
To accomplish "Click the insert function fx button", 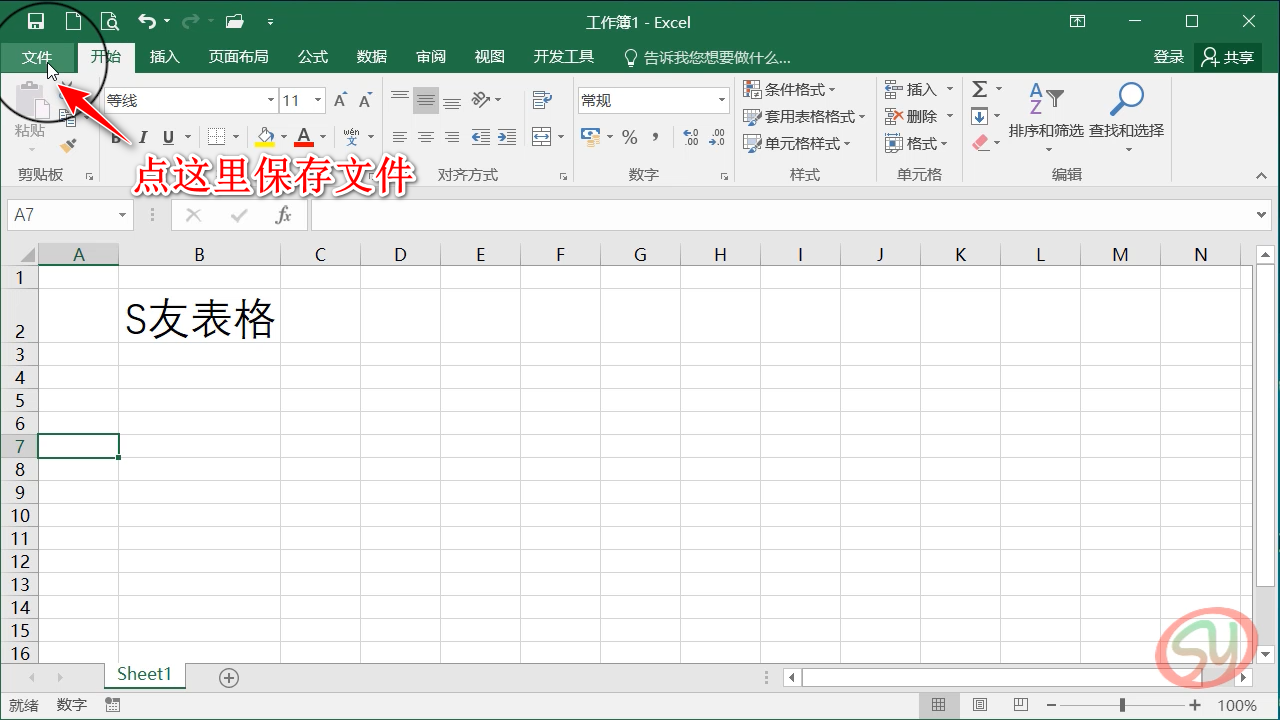I will point(284,215).
